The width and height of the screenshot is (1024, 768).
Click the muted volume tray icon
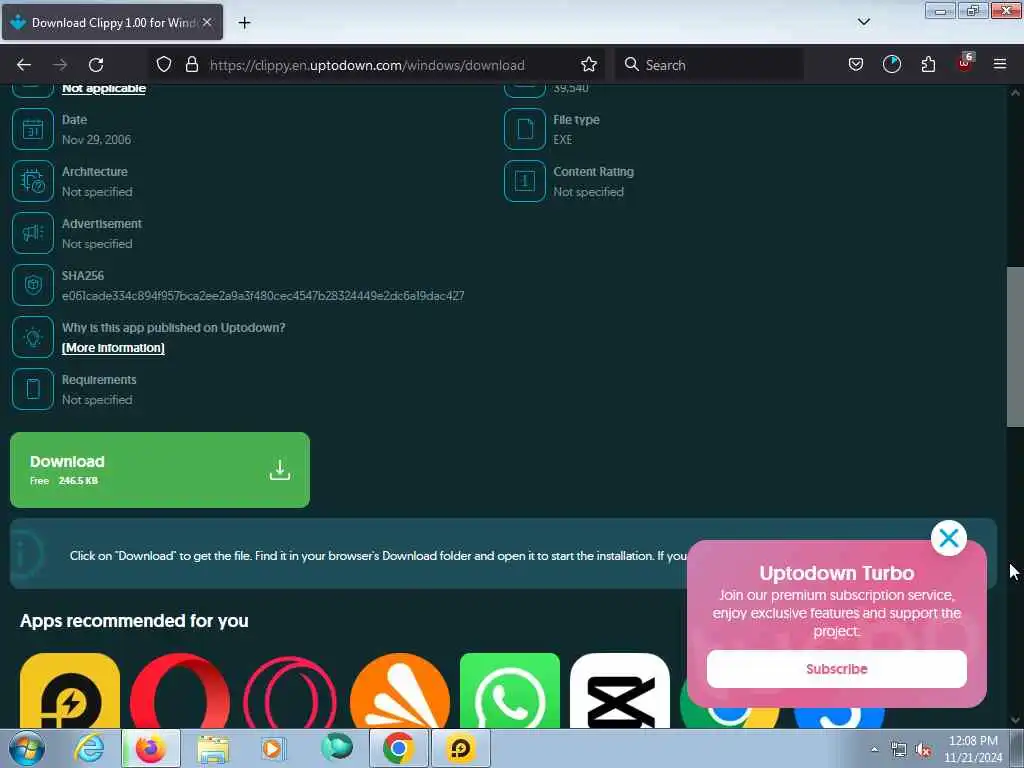(923, 750)
